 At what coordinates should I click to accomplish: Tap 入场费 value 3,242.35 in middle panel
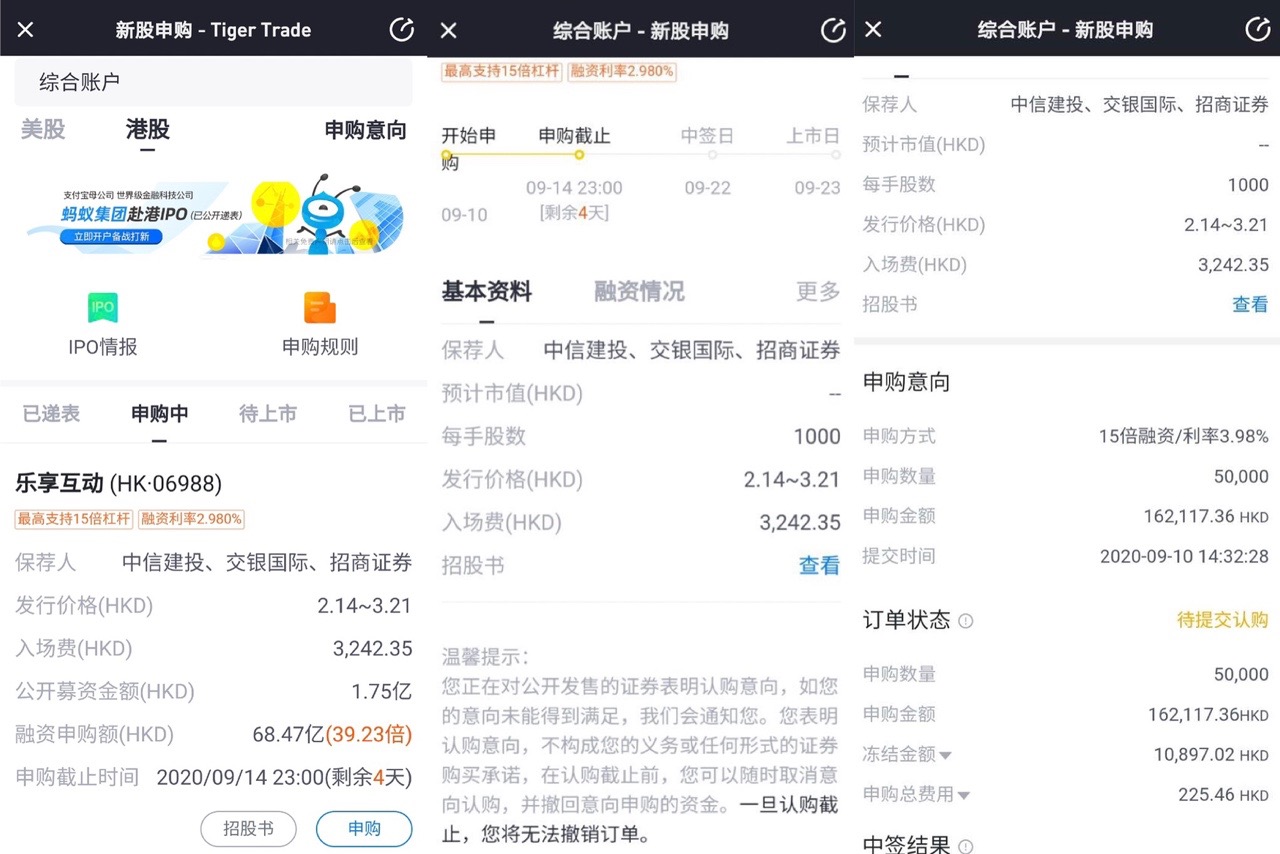click(800, 522)
